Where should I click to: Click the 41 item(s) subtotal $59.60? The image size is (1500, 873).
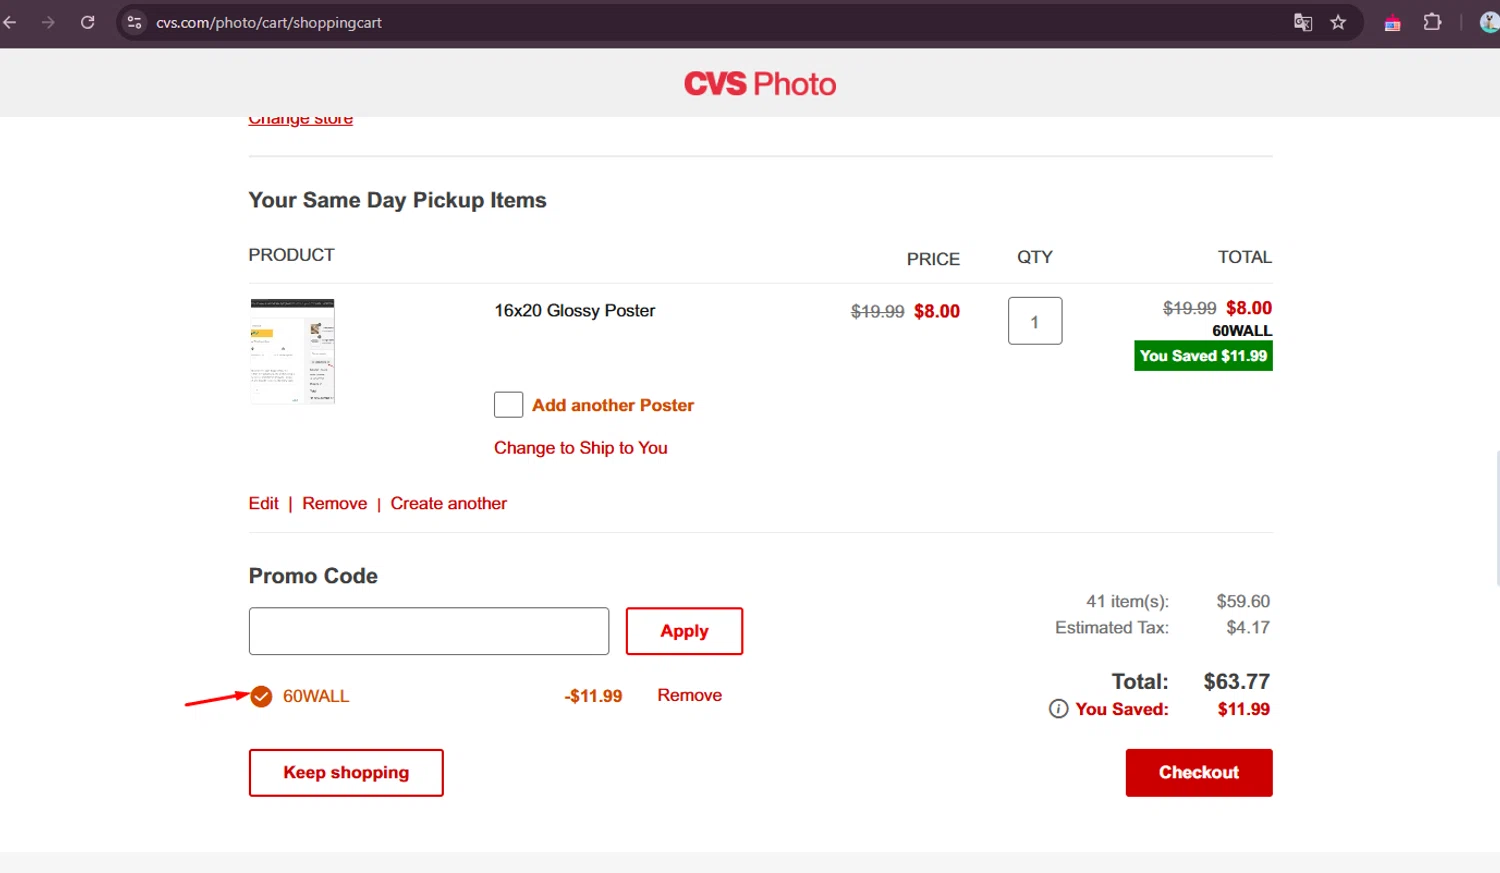coord(1243,601)
